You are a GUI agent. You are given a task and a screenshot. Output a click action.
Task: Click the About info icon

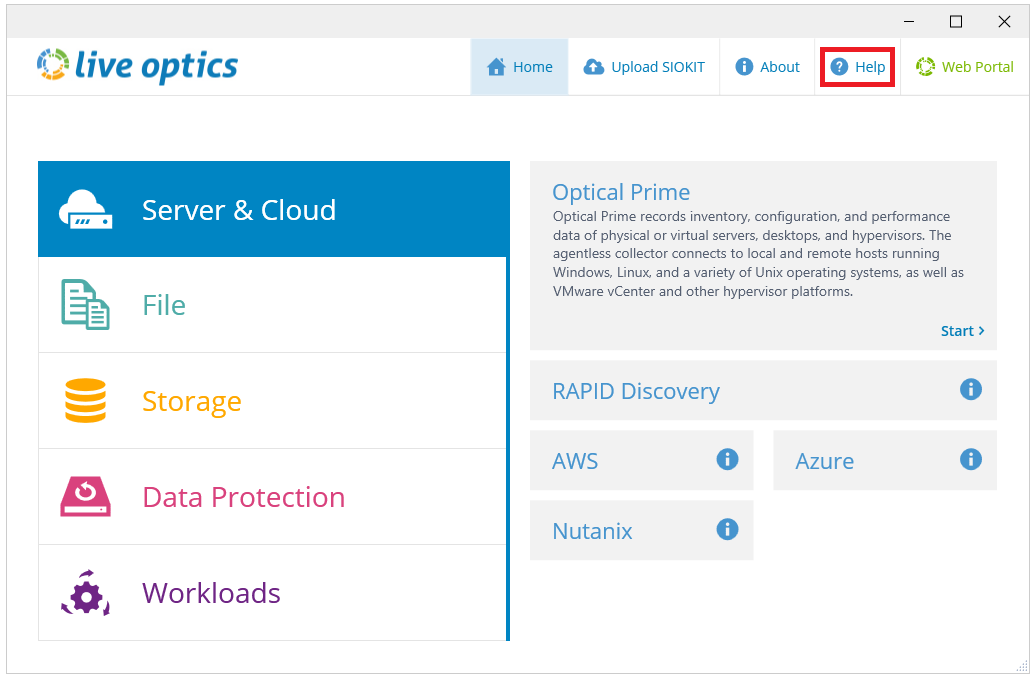(740, 66)
